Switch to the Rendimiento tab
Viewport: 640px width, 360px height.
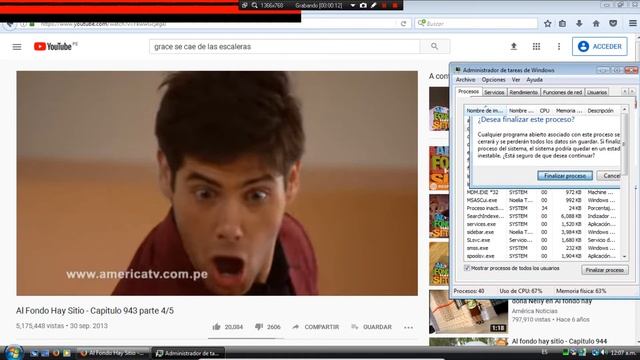tap(524, 92)
